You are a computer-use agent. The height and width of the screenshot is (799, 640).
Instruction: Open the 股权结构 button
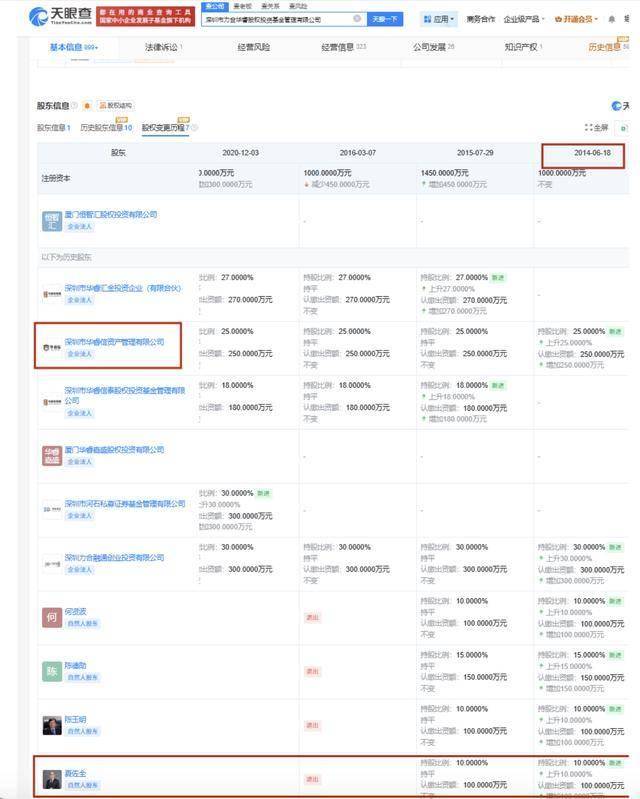tap(116, 105)
